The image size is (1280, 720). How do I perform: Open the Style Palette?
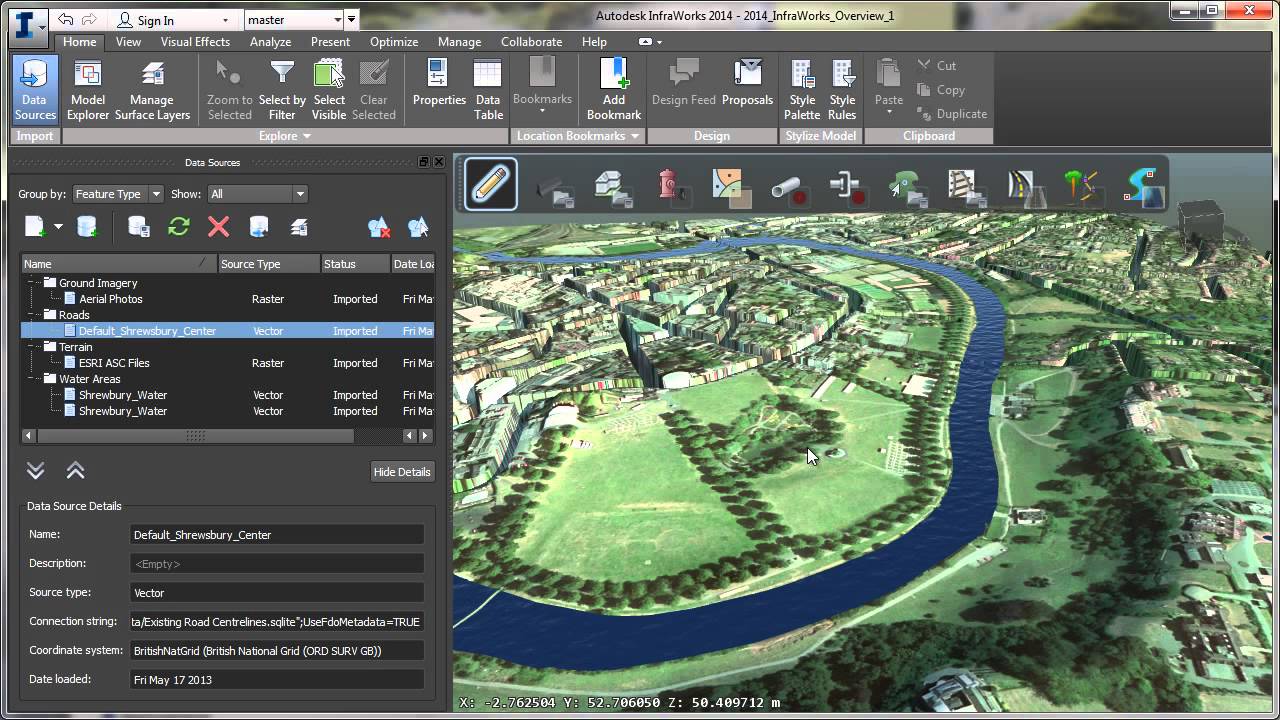(802, 90)
